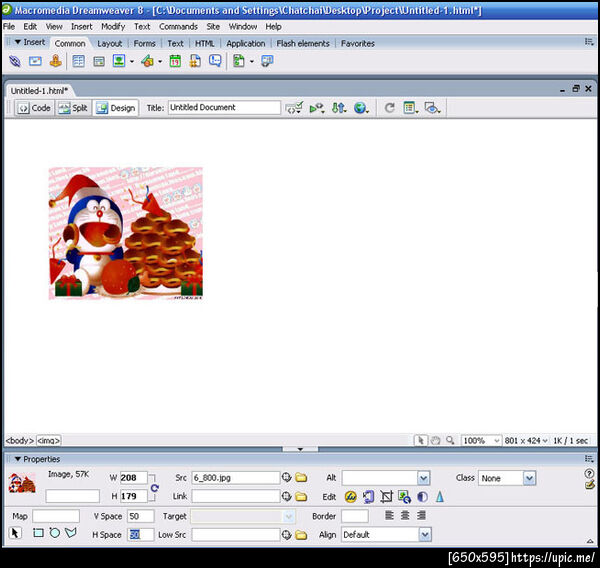Reset image size icon

155,488
